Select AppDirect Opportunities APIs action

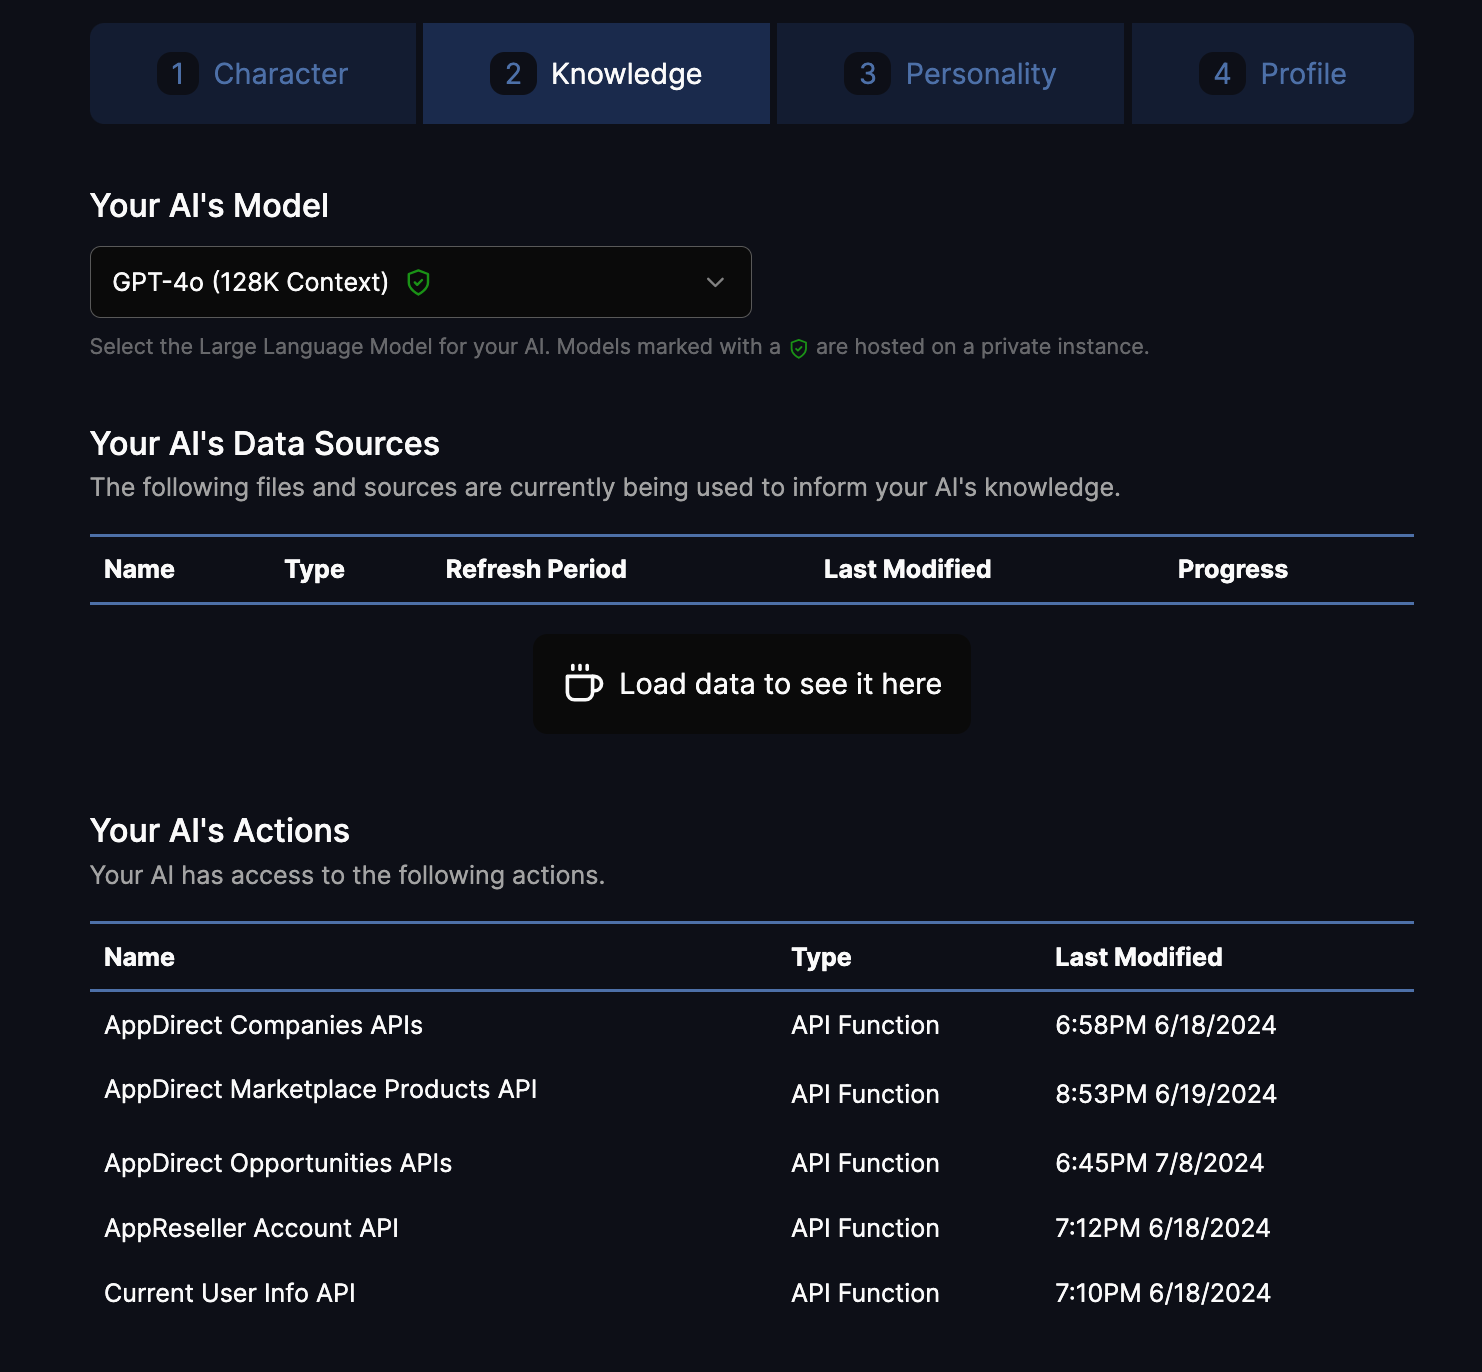point(752,1163)
